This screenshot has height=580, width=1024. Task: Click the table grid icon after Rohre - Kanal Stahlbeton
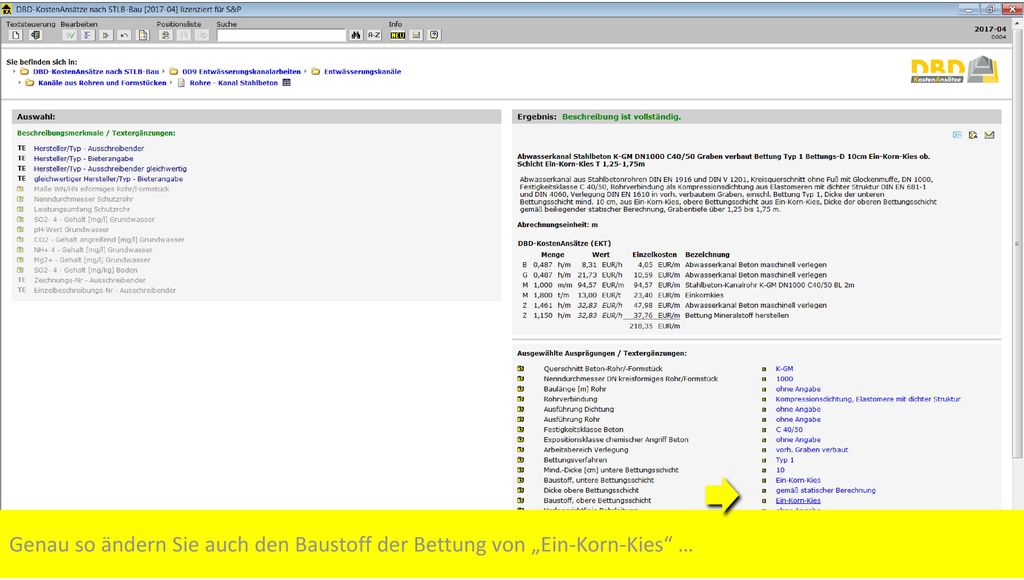[x=286, y=83]
